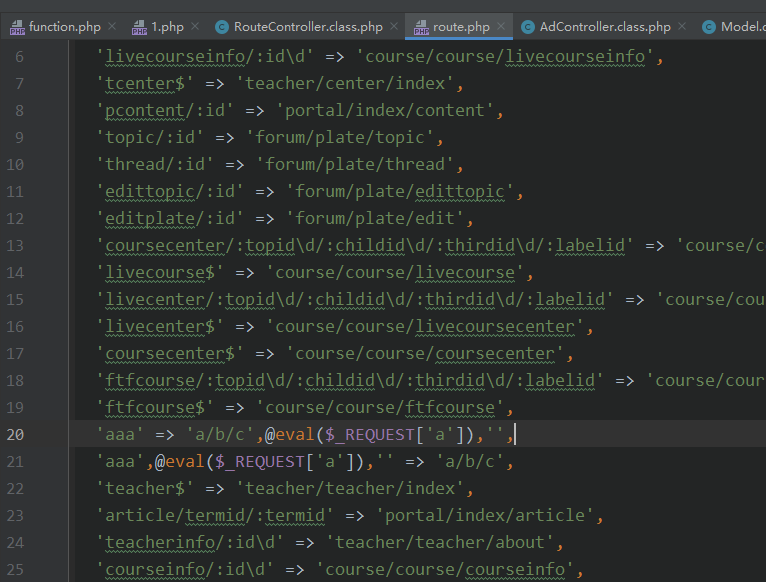The height and width of the screenshot is (582, 766).
Task: Close the 1.php tab
Action: (x=195, y=26)
